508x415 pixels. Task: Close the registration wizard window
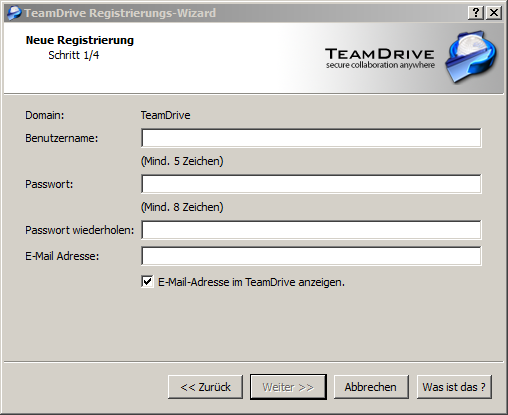tap(494, 13)
